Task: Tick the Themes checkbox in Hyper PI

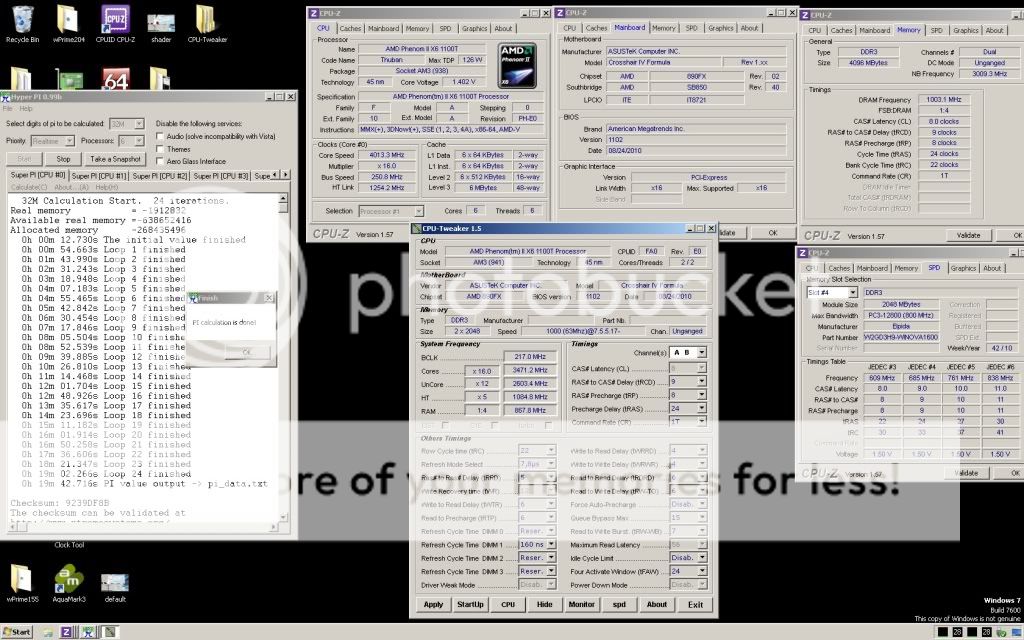Action: (160, 148)
